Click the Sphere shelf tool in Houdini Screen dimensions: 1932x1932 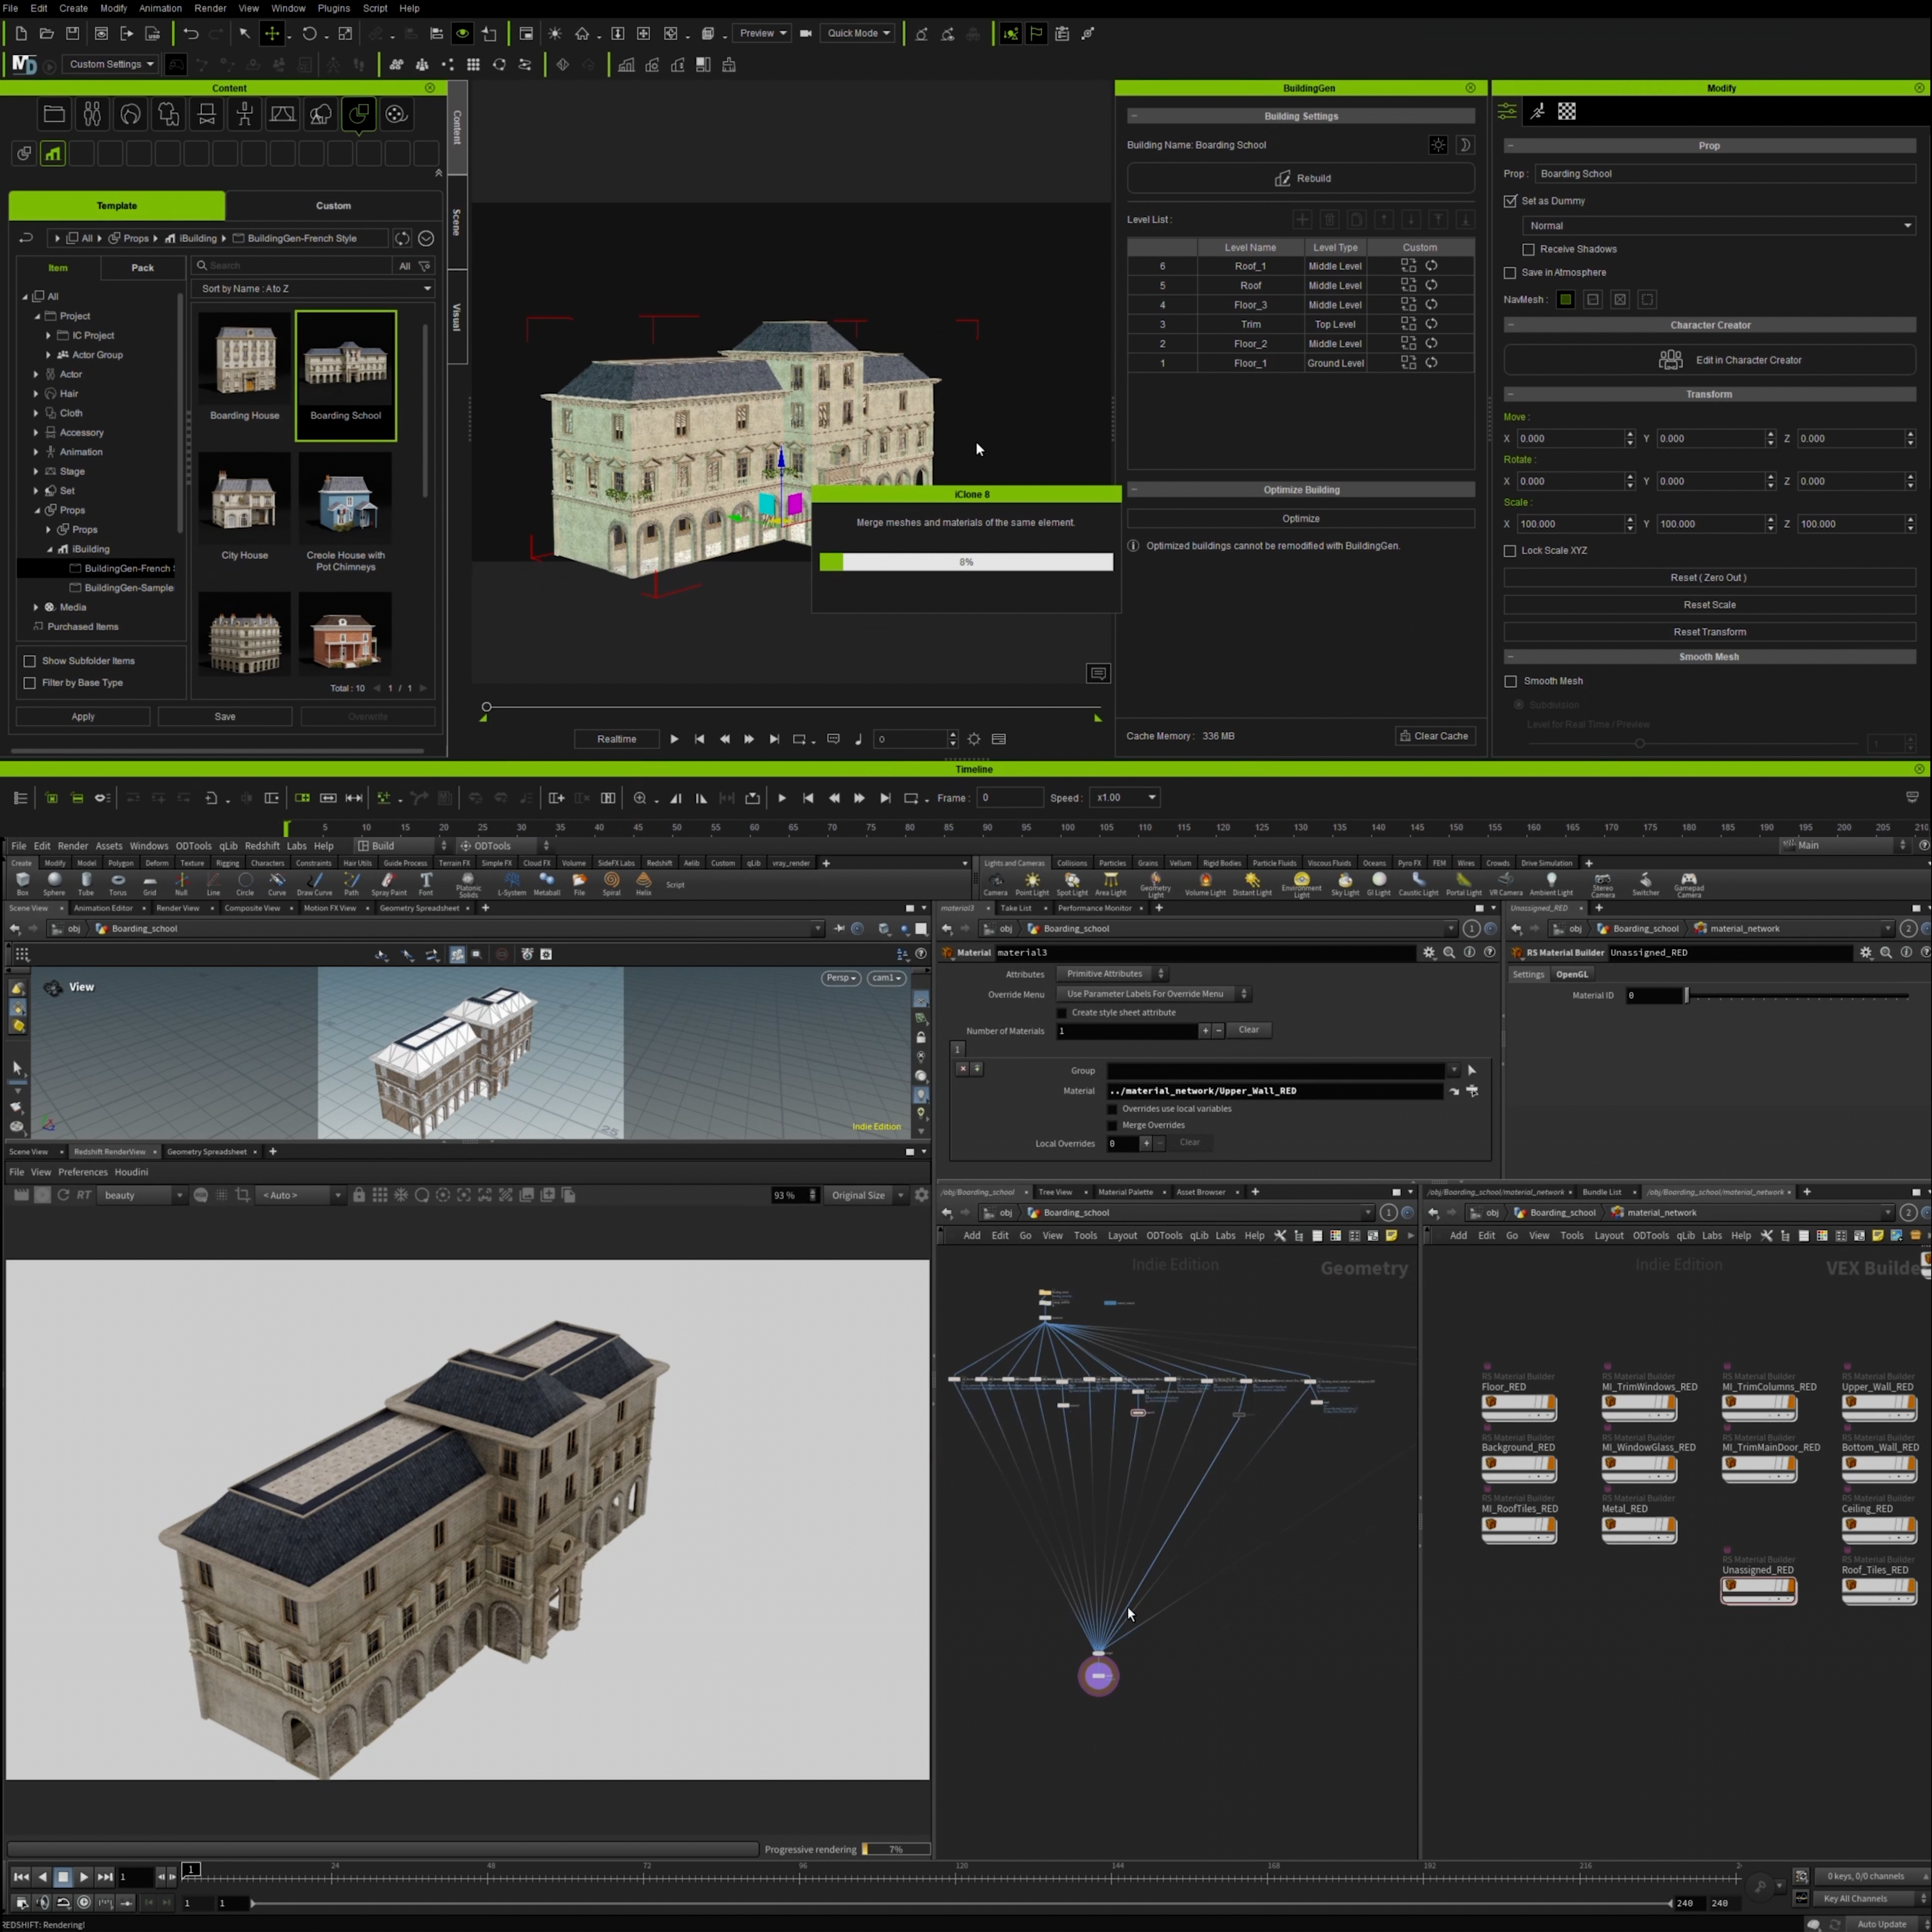(54, 883)
